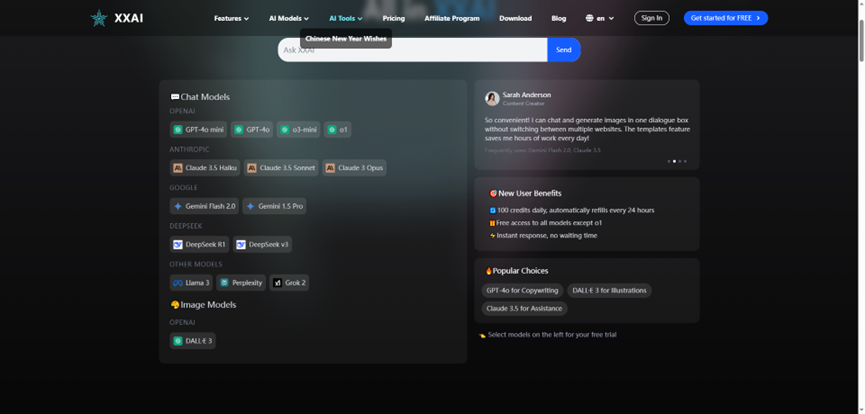865x414 pixels.
Task: Select the DeepSeek v3 model
Action: point(262,244)
